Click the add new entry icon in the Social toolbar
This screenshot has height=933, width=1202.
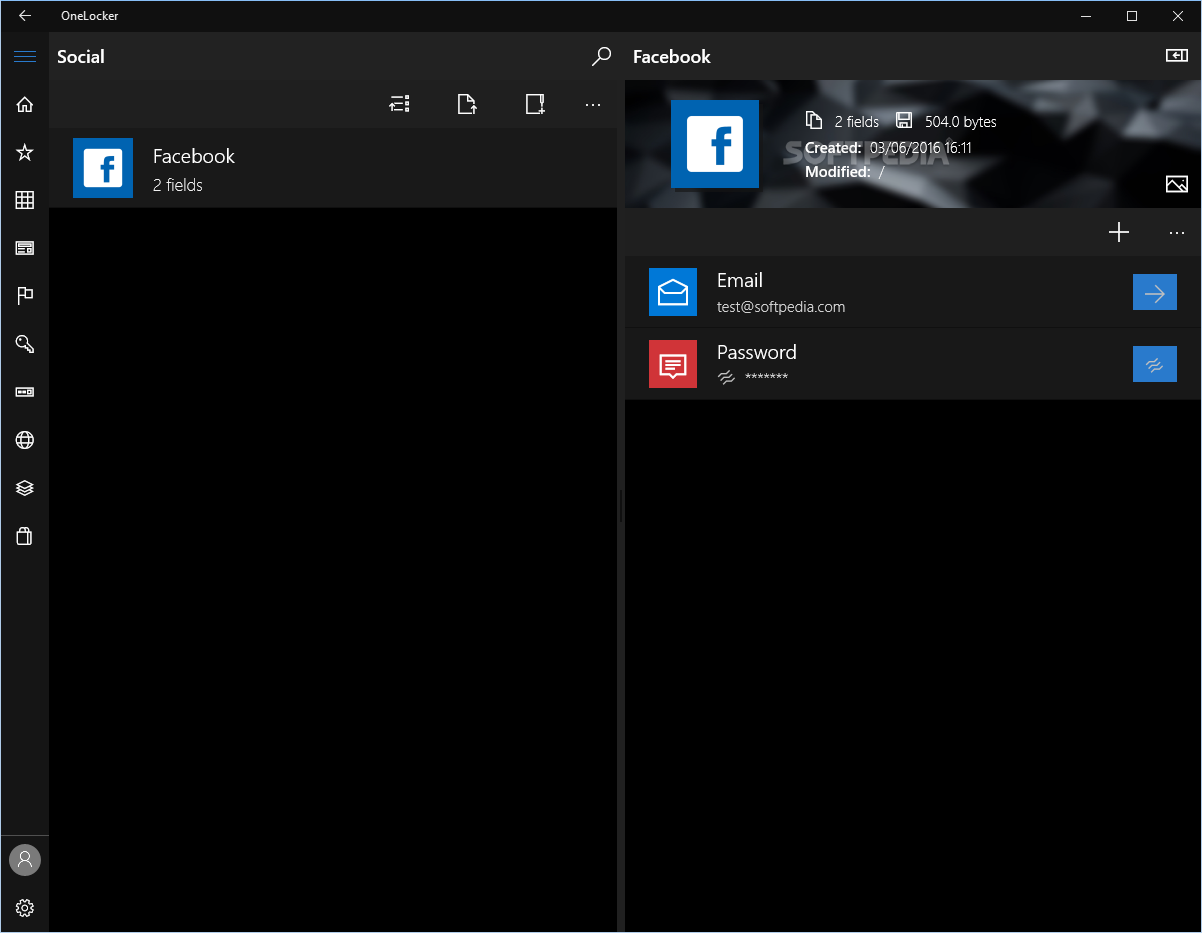click(535, 104)
